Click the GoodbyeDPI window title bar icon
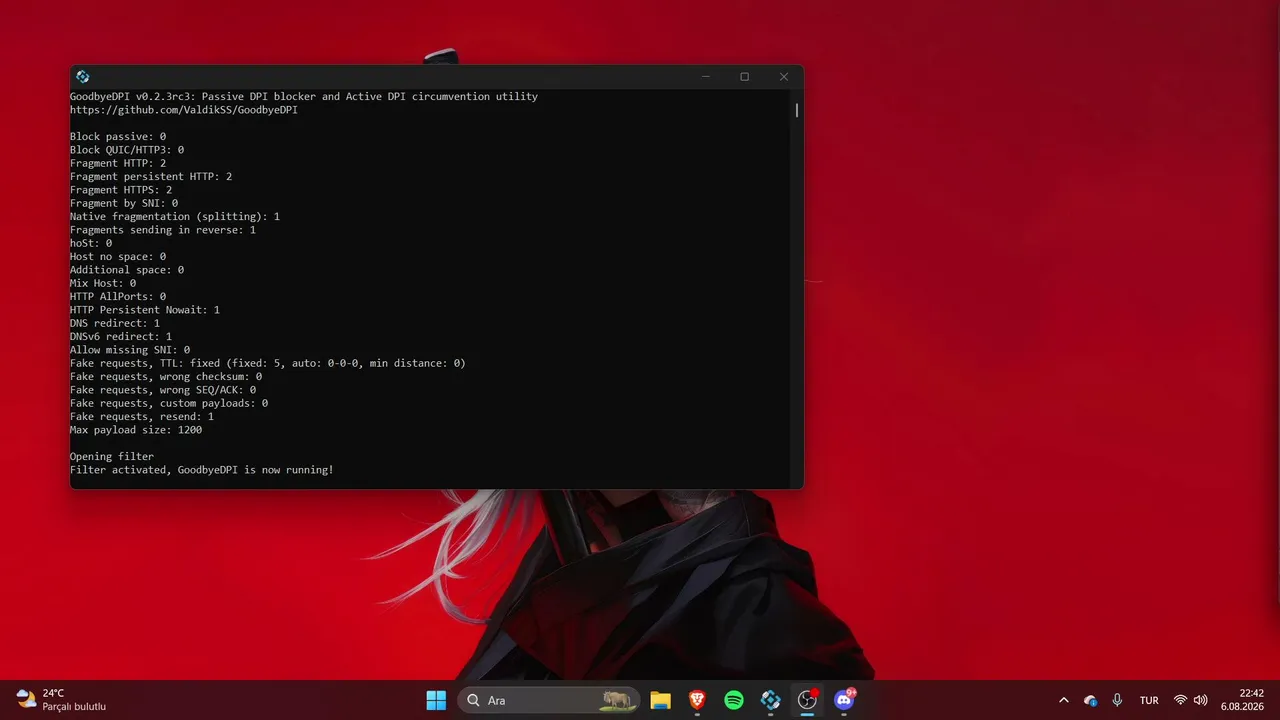 [x=82, y=77]
